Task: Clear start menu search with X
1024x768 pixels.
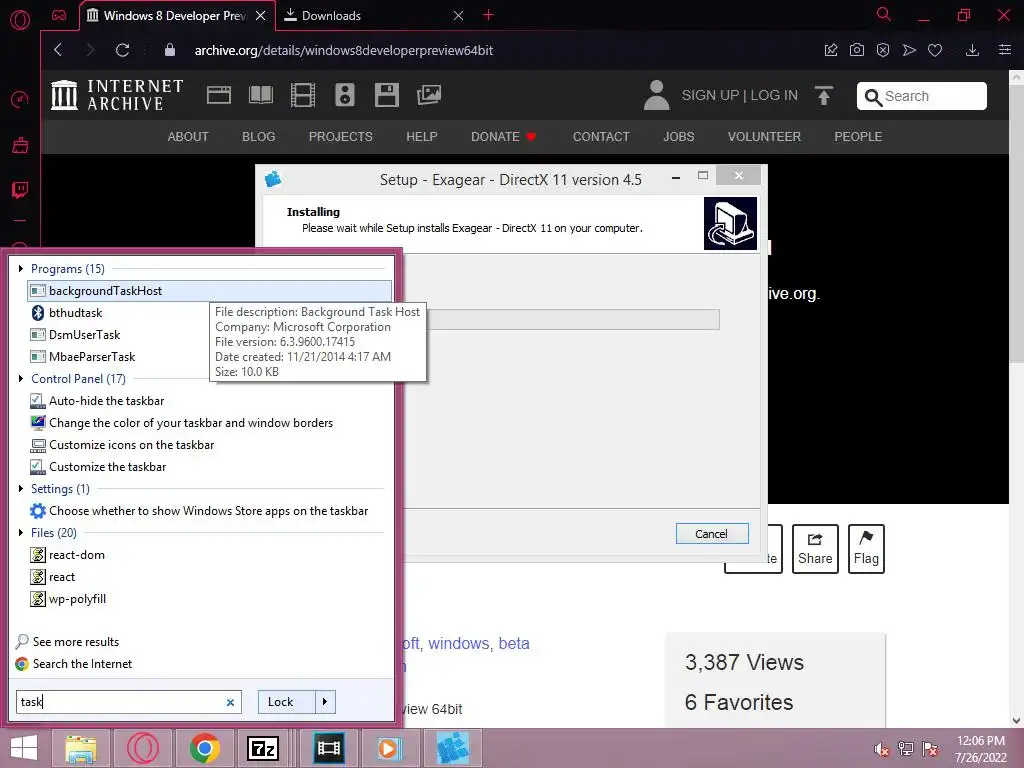Action: coord(231,703)
